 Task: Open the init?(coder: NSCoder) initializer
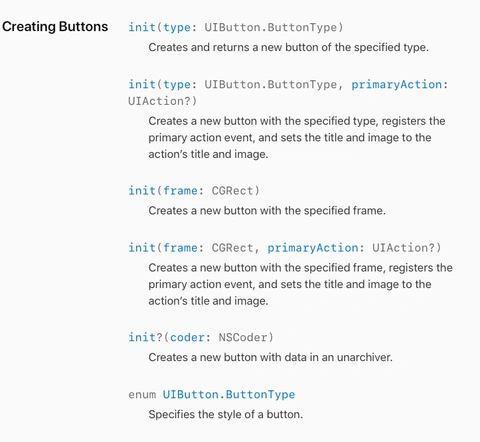tap(201, 337)
